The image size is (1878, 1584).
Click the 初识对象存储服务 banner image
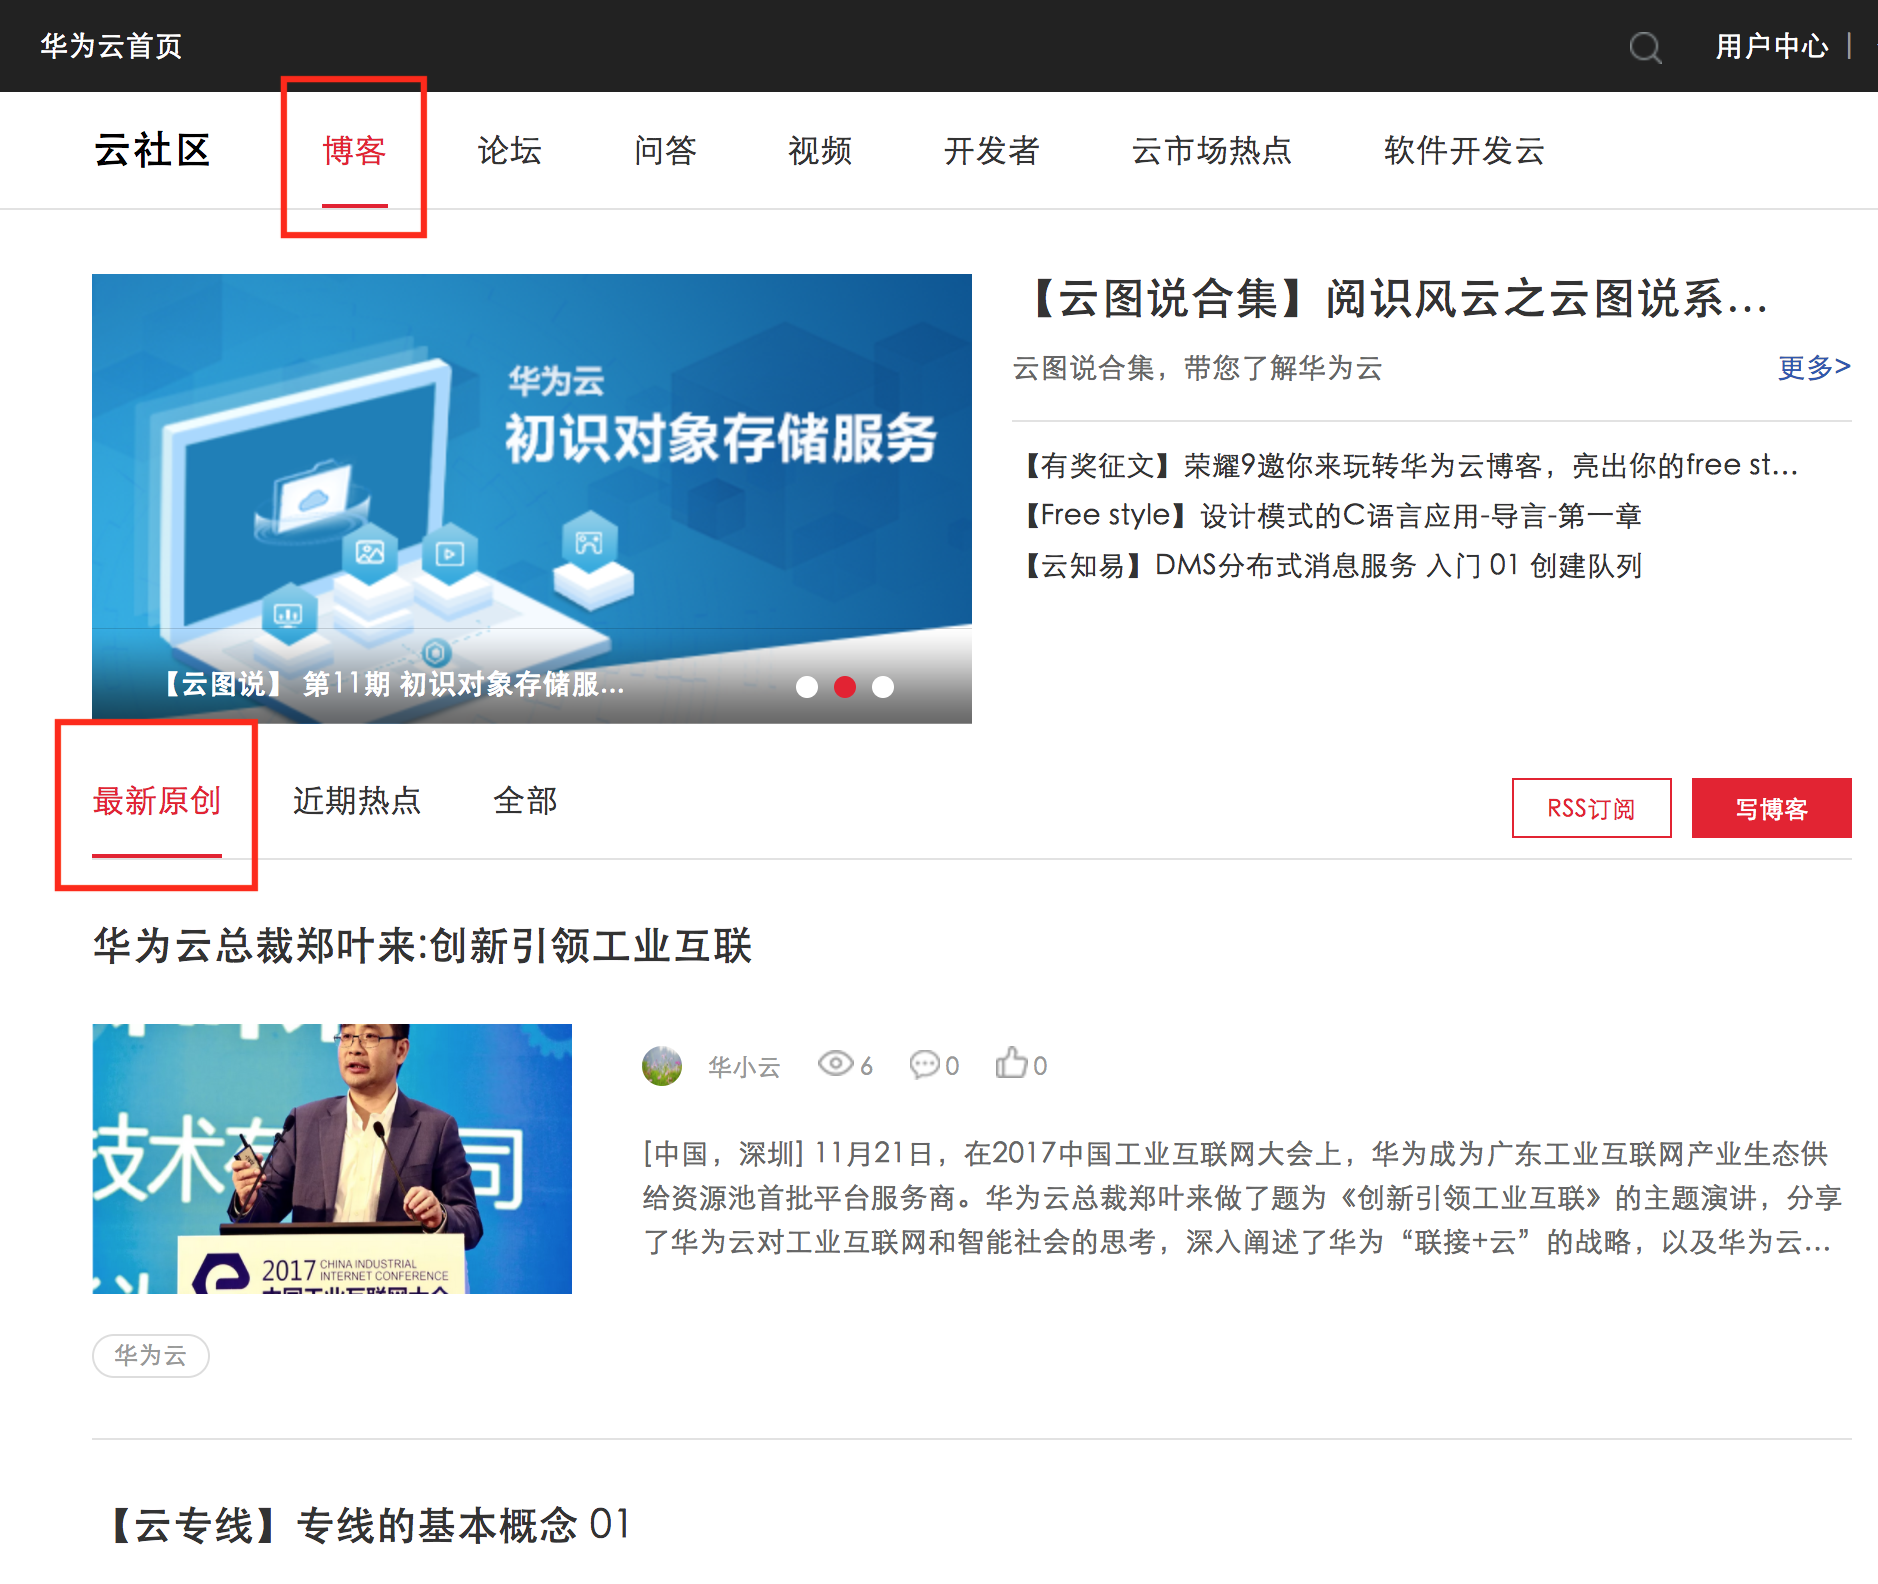(532, 498)
